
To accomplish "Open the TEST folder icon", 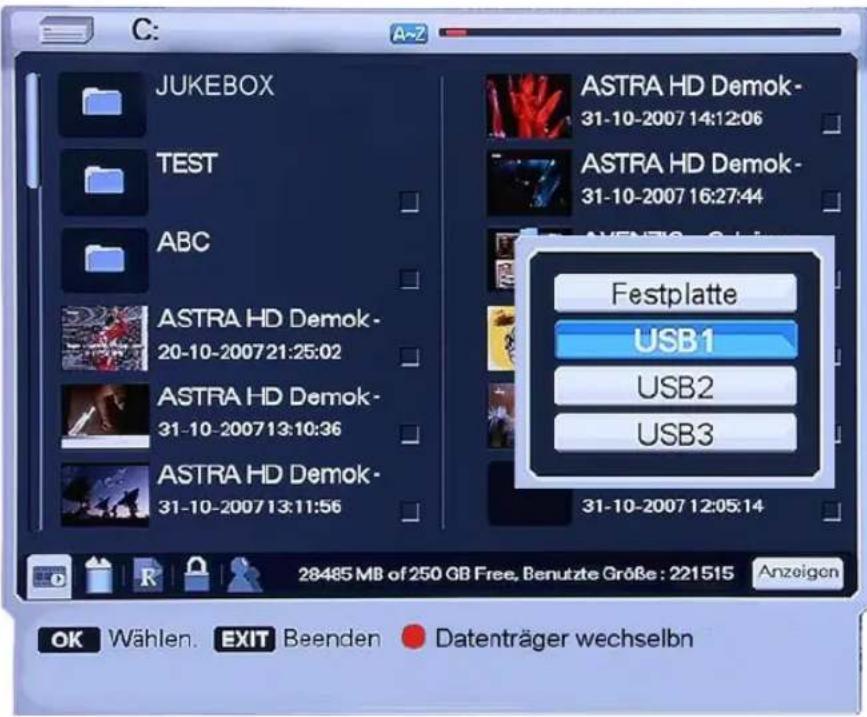I will [104, 181].
